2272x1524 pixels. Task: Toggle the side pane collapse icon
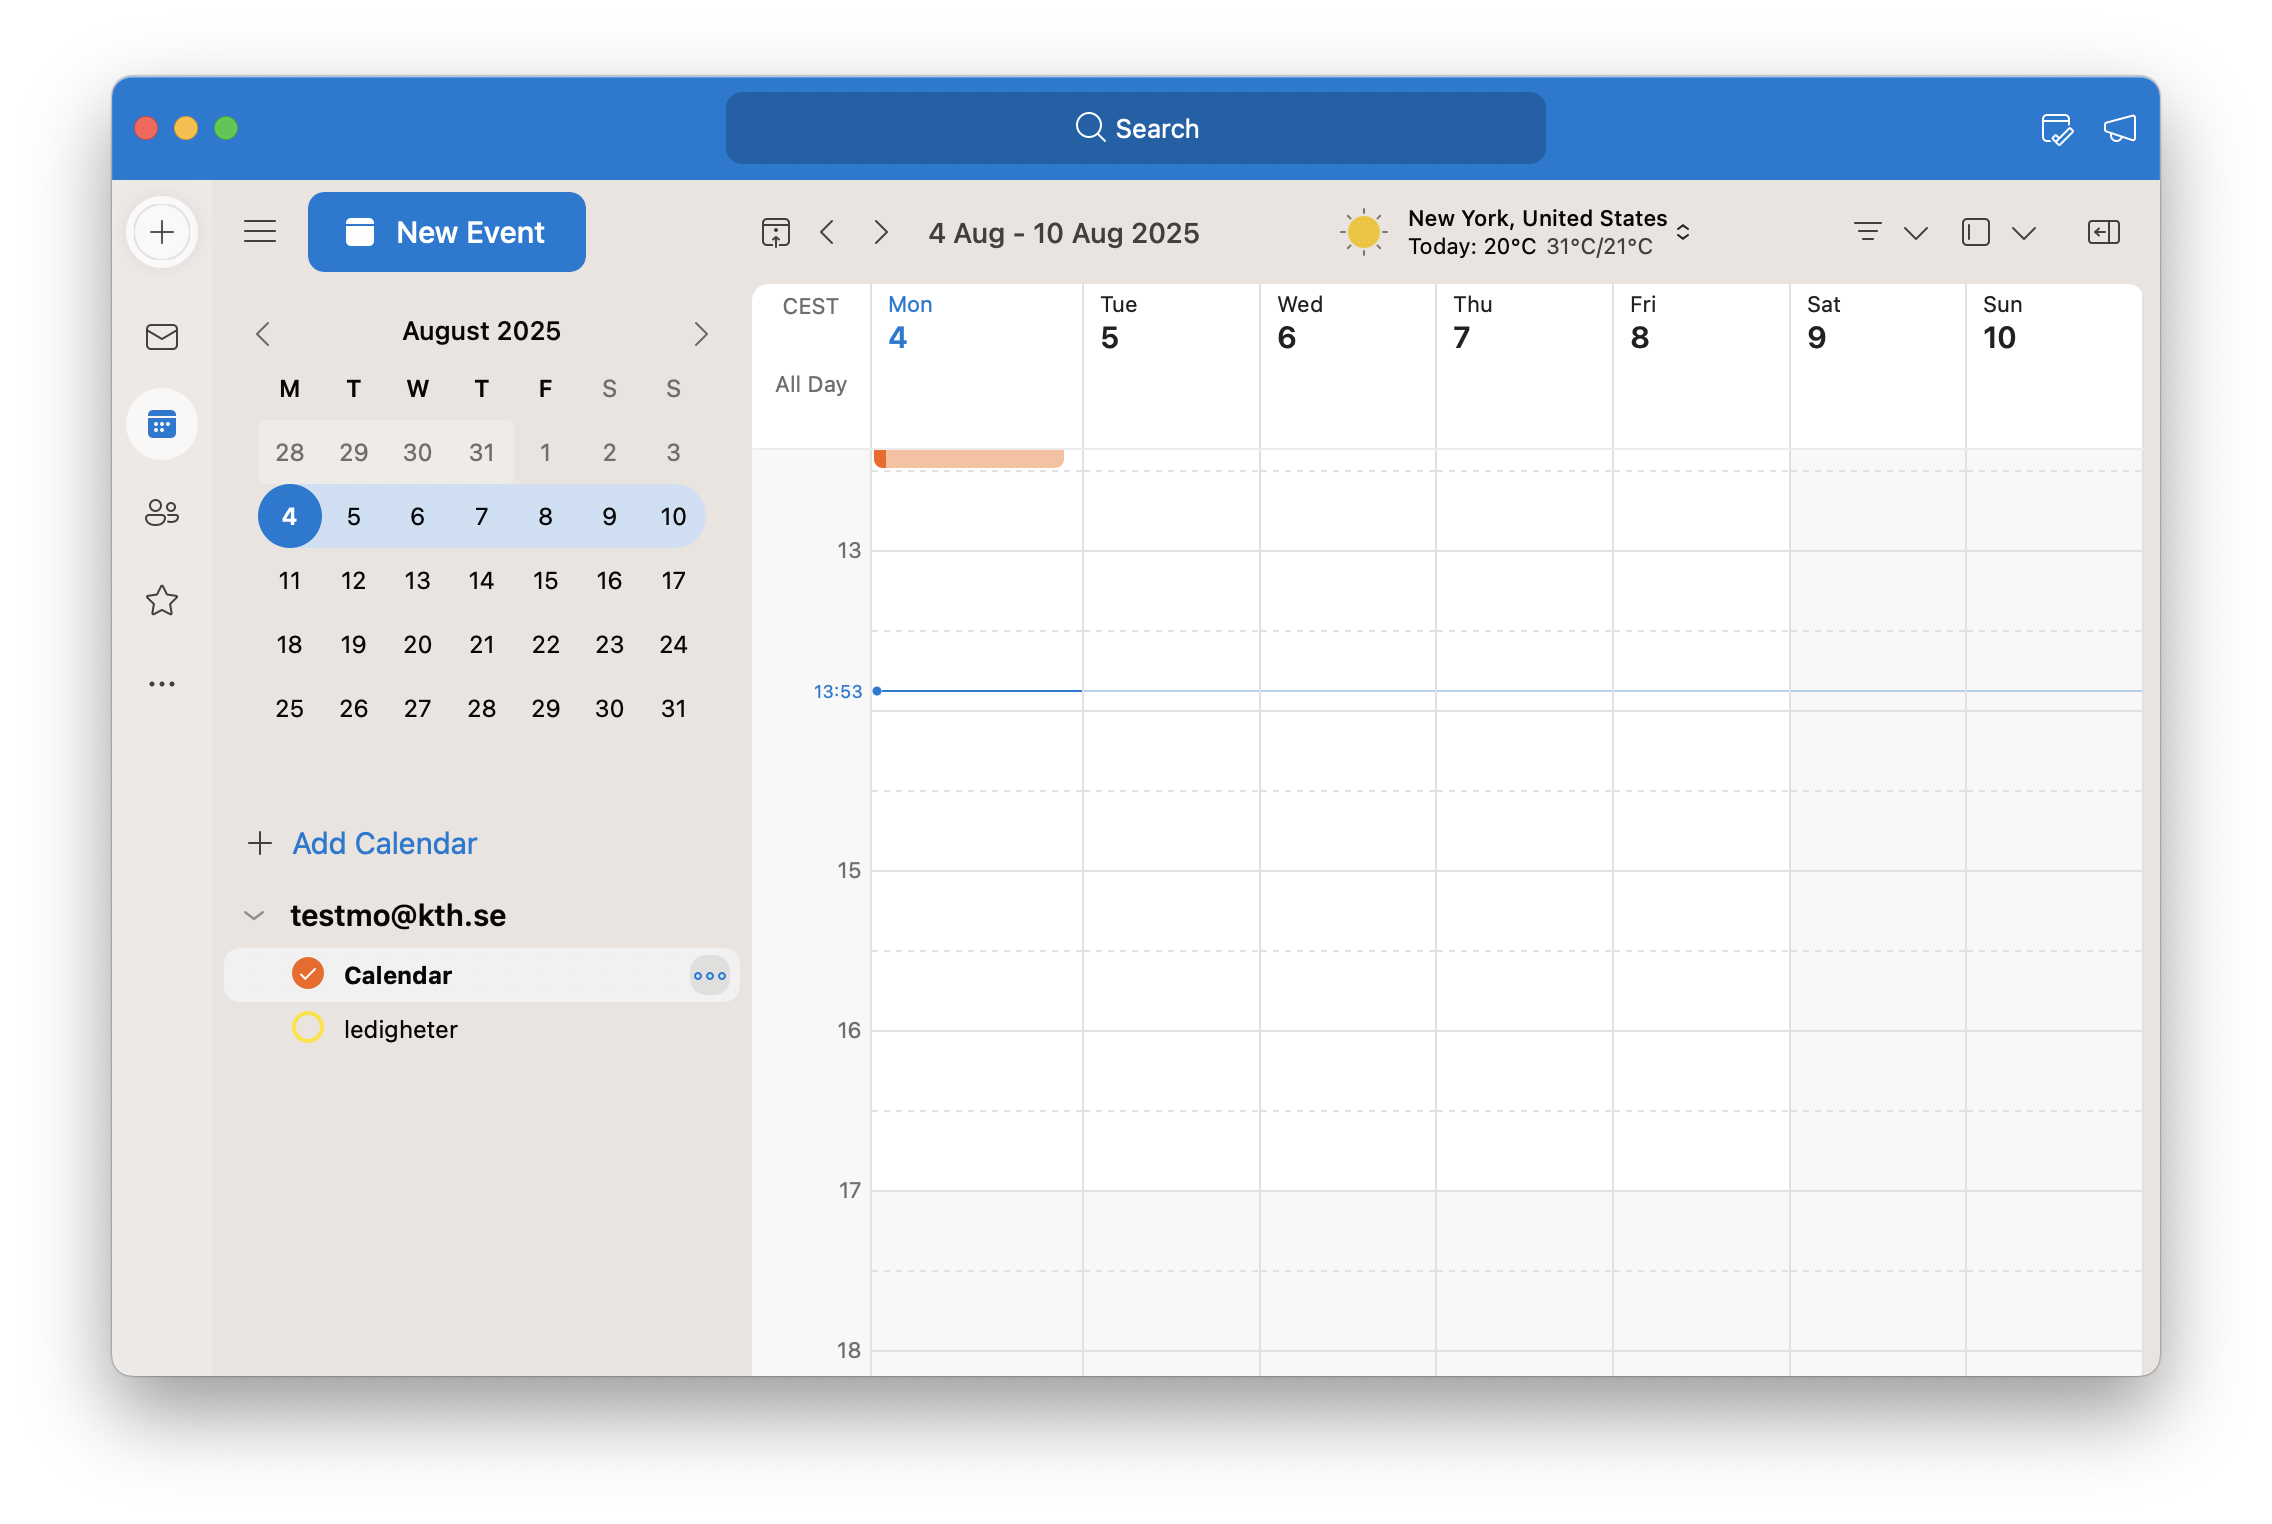(x=2104, y=232)
